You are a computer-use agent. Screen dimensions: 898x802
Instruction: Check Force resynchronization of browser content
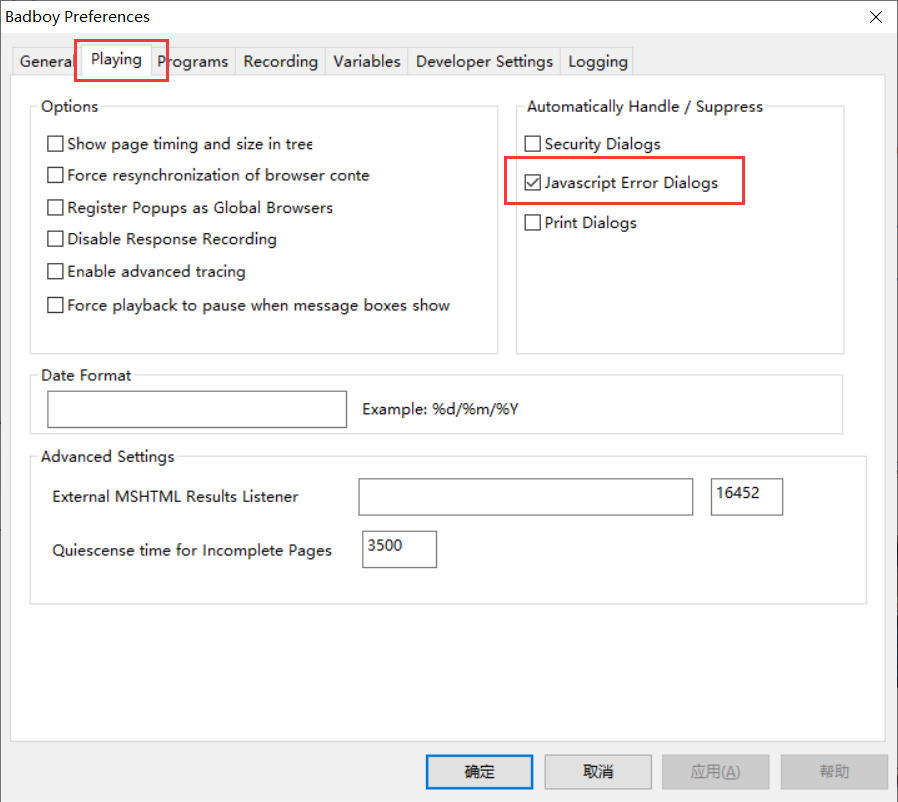(x=56, y=175)
